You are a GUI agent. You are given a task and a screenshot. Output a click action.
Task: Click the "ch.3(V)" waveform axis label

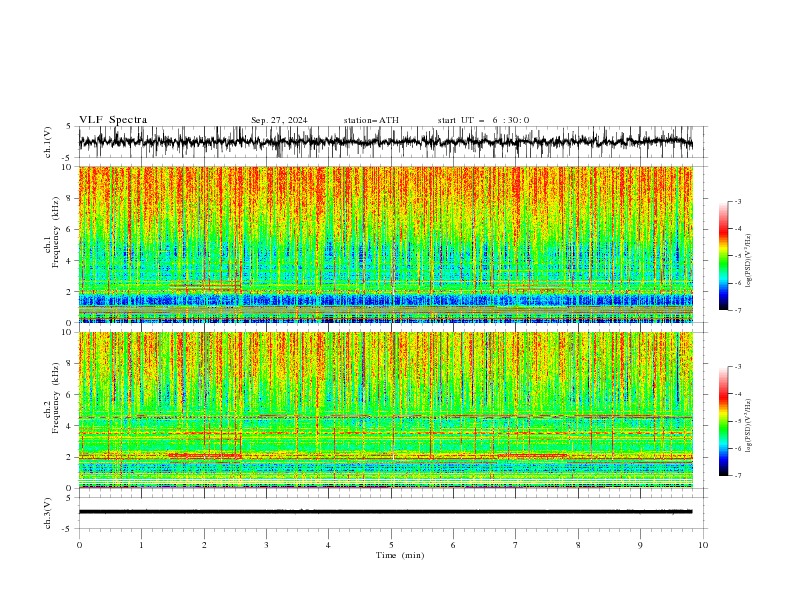tap(48, 513)
